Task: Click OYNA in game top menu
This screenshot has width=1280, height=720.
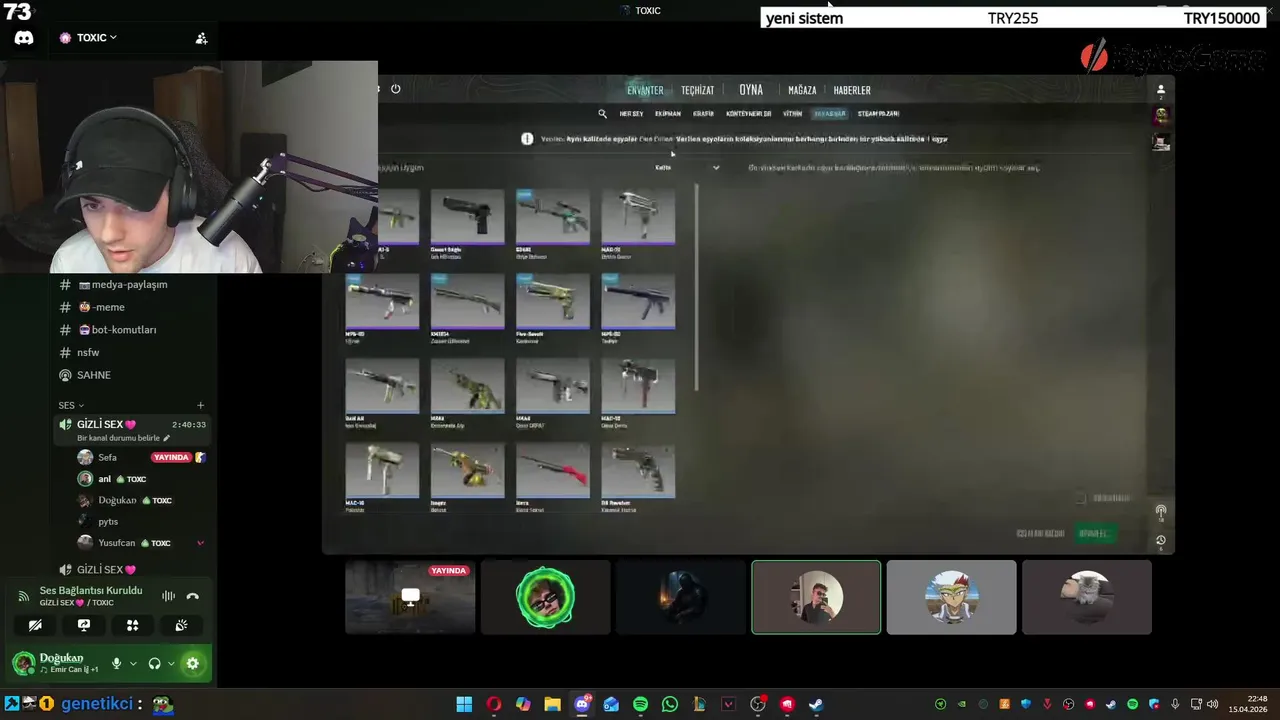Action: pos(751,90)
